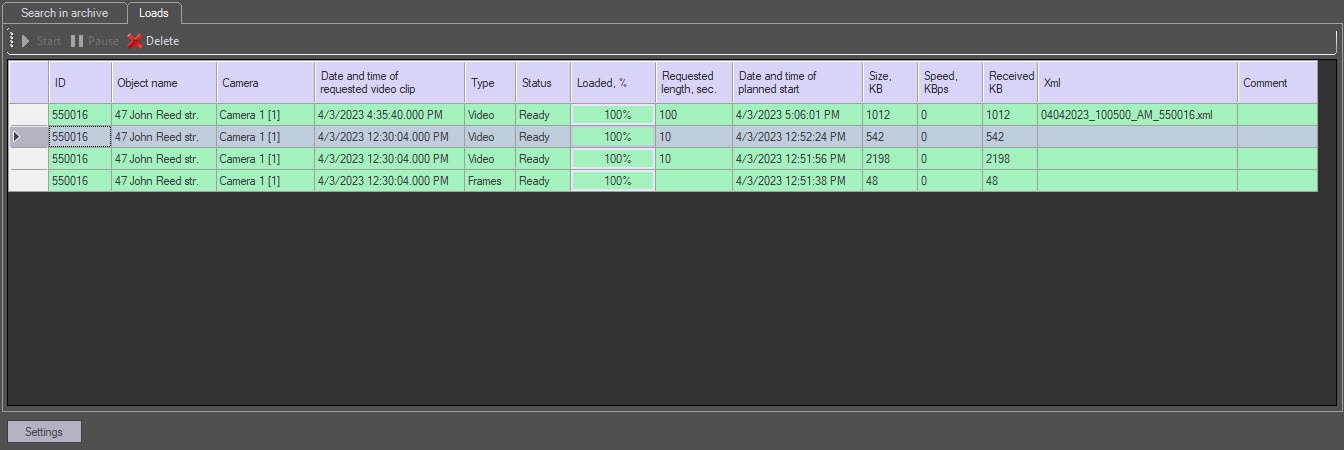
Task: Sort by the ID column header
Action: pyautogui.click(x=80, y=83)
